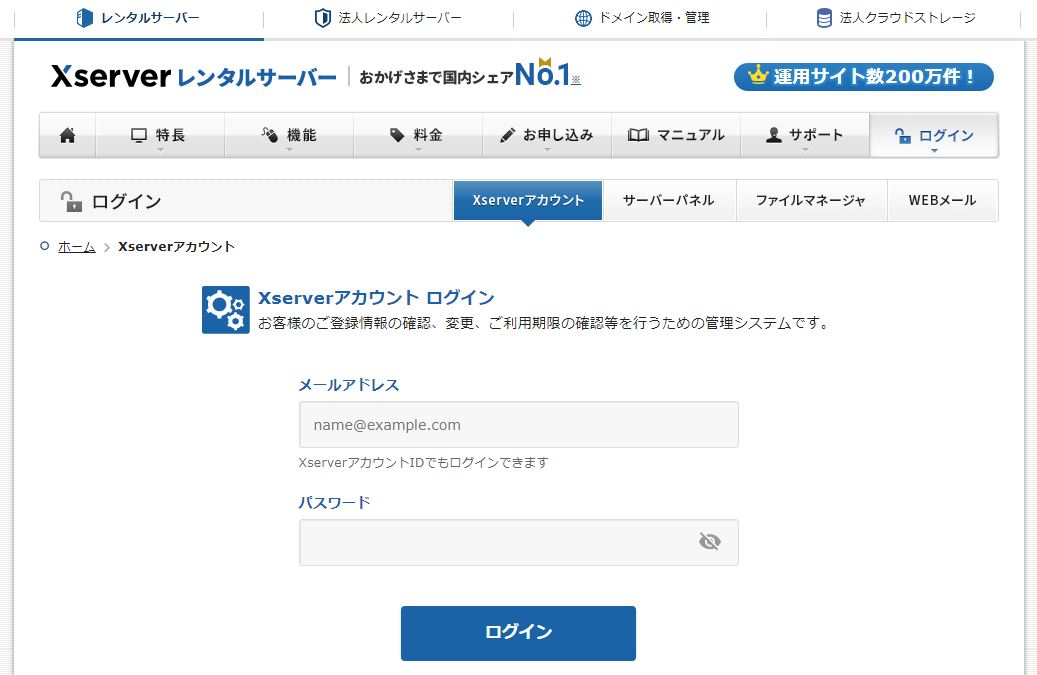1037x675 pixels.
Task: Switch to the WEBメール tab
Action: [x=942, y=200]
